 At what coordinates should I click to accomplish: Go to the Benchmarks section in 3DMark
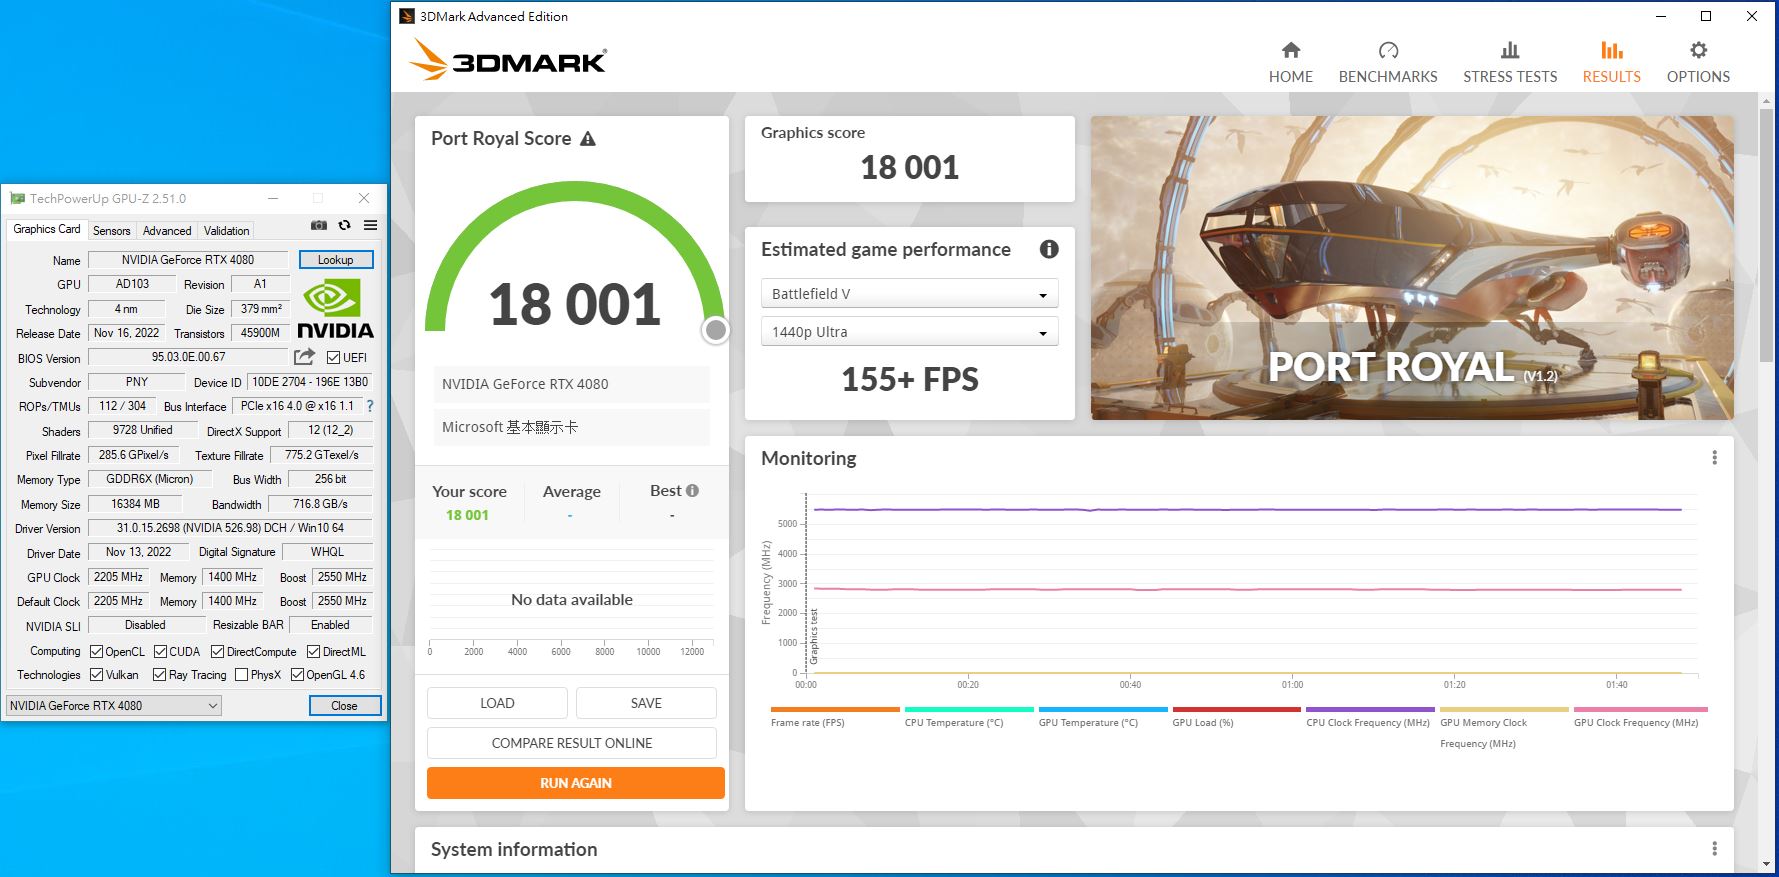(x=1387, y=62)
